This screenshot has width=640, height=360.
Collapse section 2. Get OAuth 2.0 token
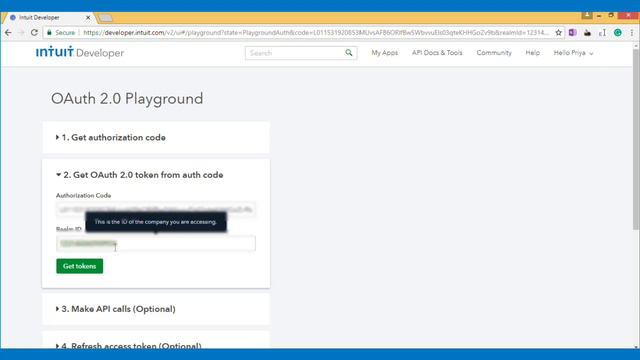(140, 175)
